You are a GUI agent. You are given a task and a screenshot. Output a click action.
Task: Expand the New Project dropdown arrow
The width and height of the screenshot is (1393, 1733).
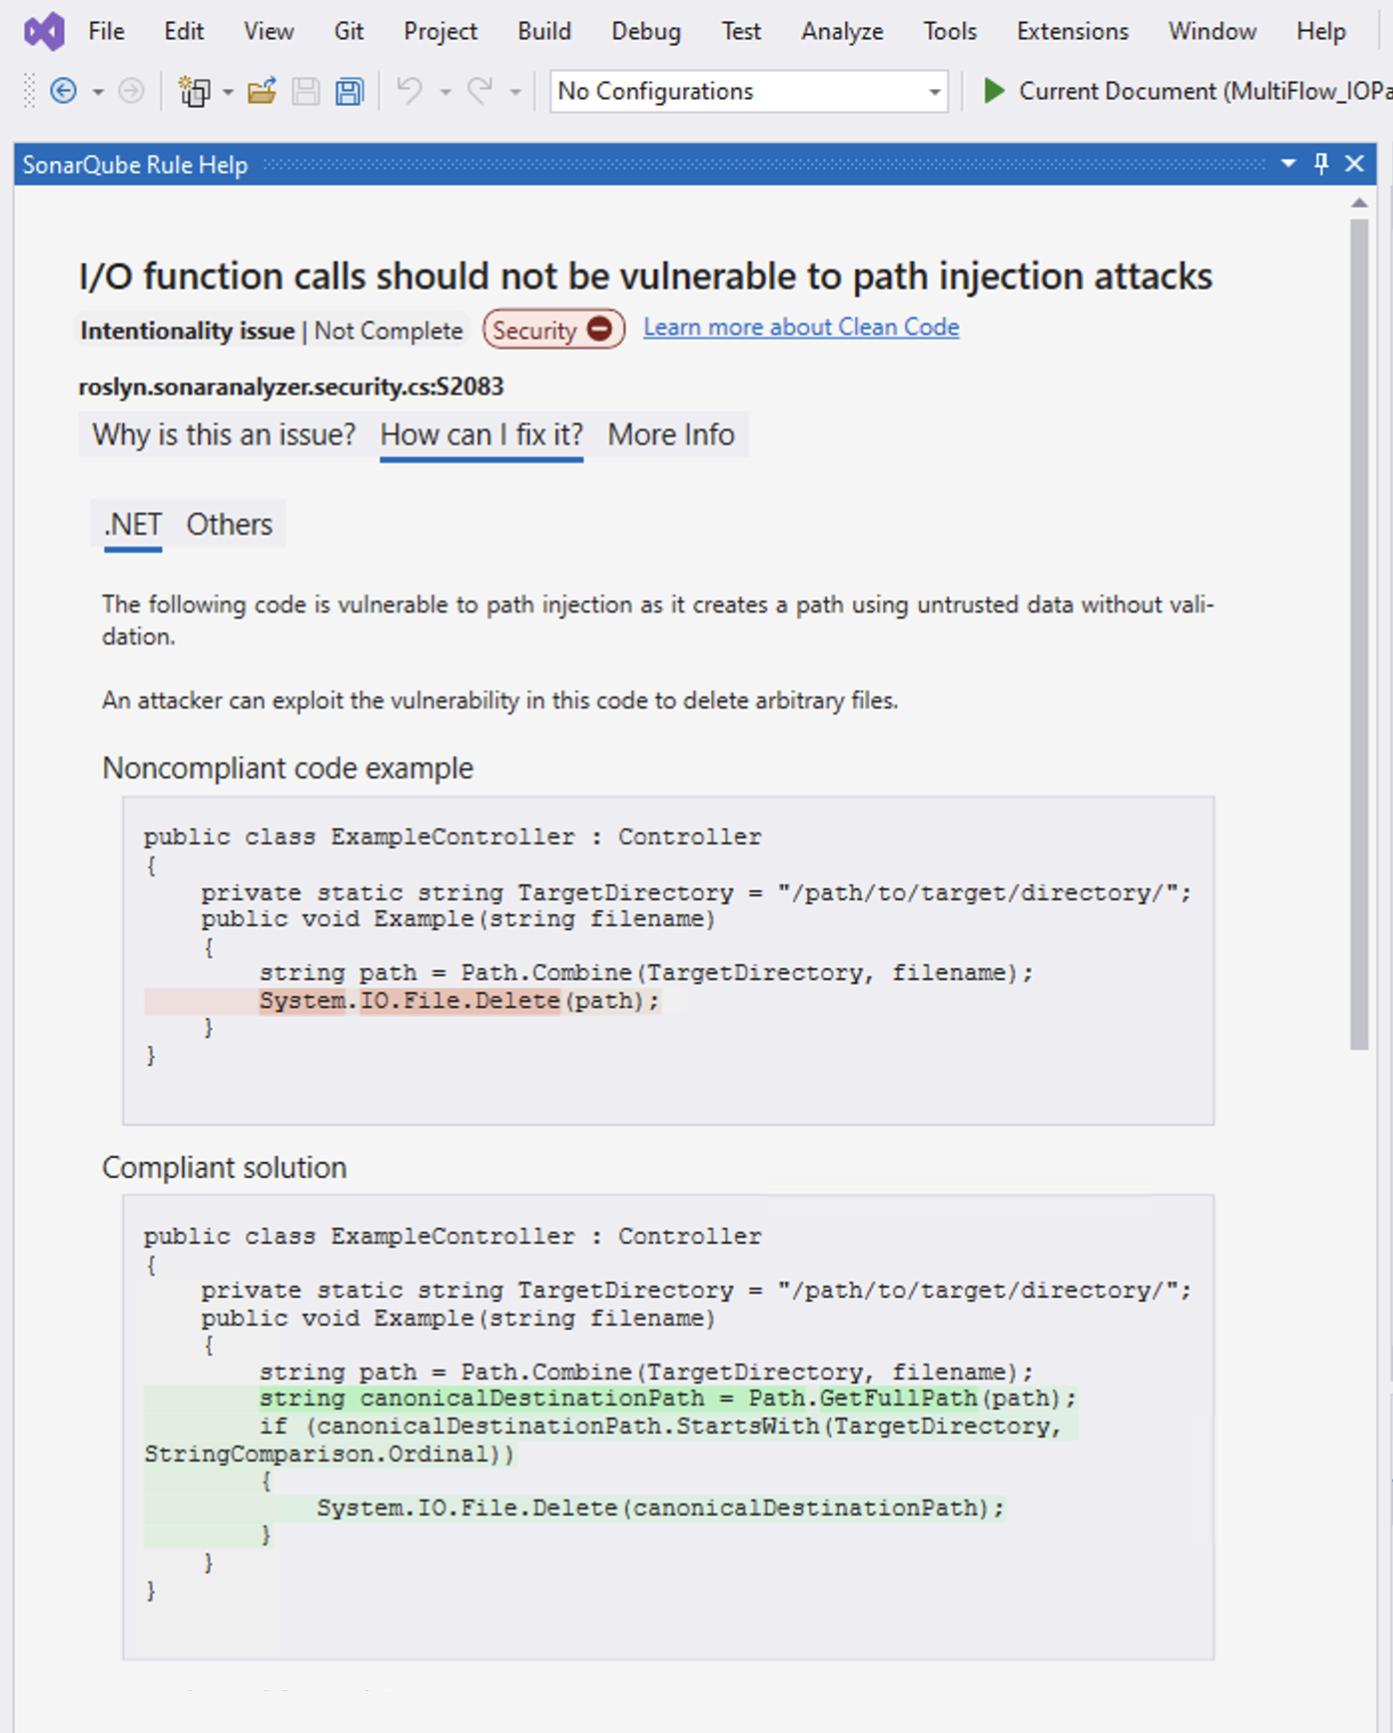point(228,93)
